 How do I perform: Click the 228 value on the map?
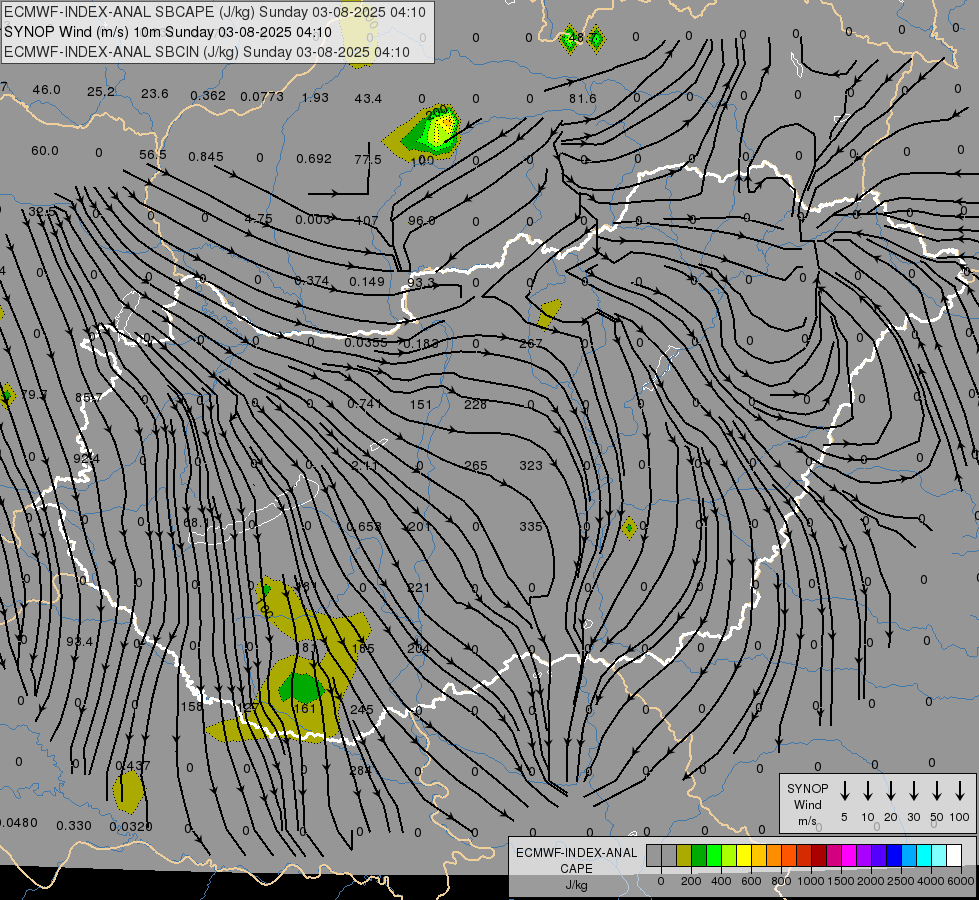[475, 404]
